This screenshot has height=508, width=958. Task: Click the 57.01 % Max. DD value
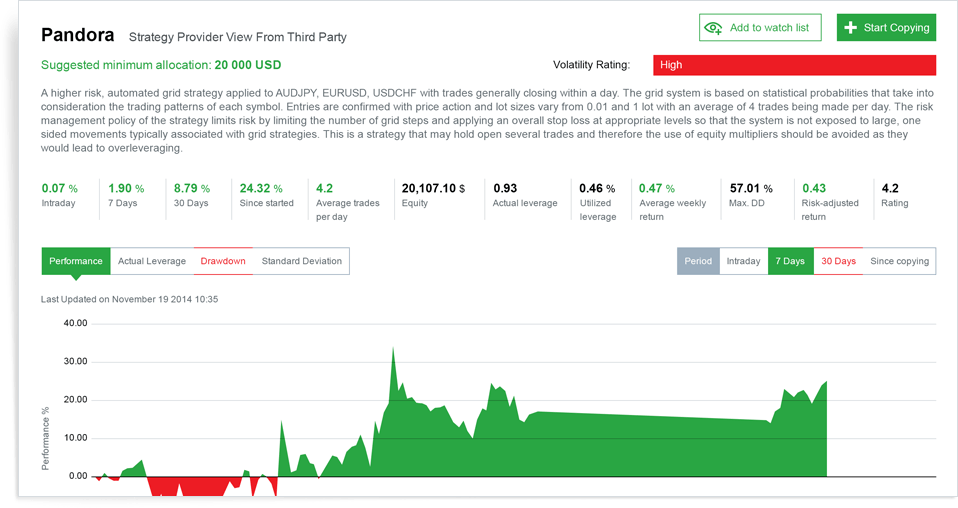(x=751, y=188)
